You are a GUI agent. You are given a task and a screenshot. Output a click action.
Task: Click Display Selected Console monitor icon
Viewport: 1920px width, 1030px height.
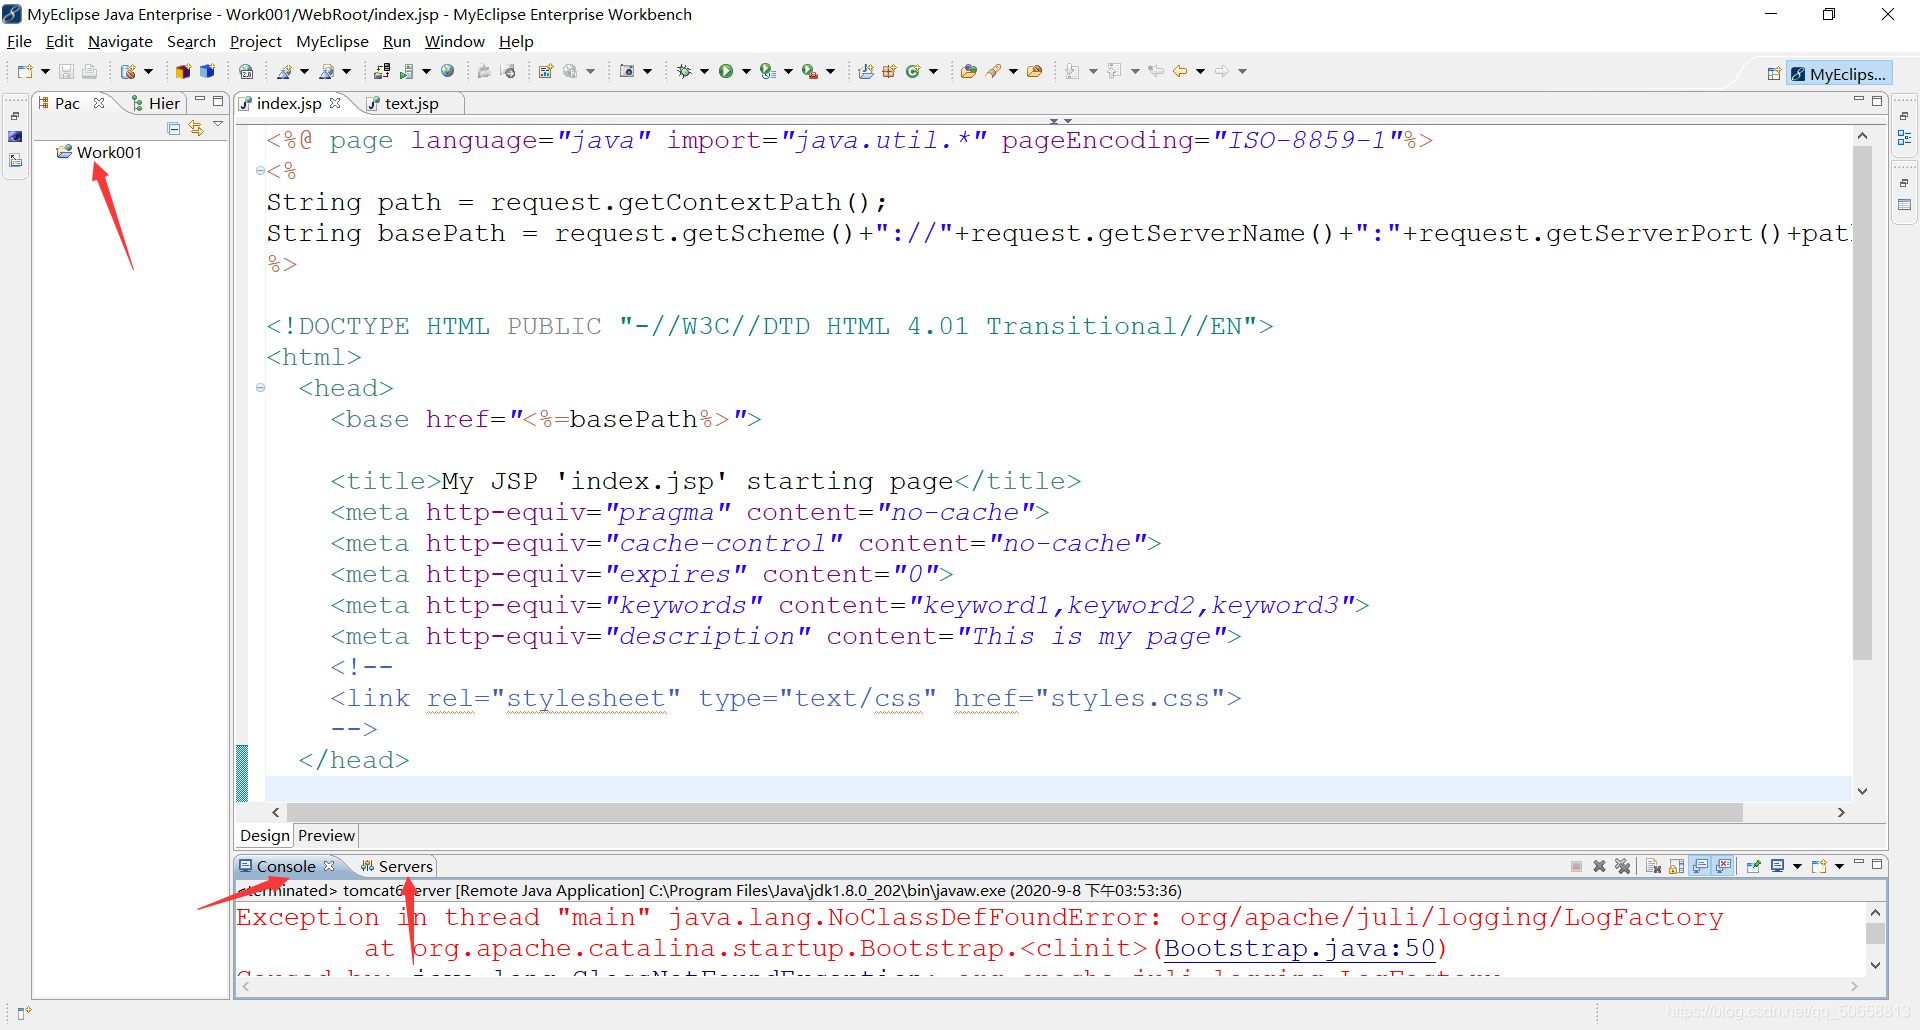pos(1778,866)
